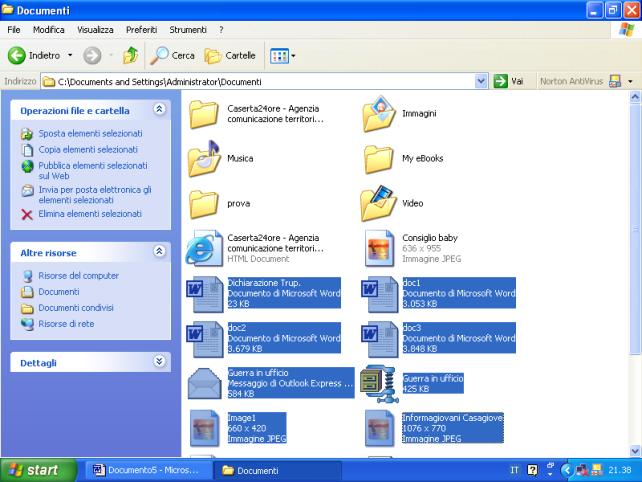Image resolution: width=642 pixels, height=482 pixels.
Task: Select the Video folder icon
Action: click(379, 203)
